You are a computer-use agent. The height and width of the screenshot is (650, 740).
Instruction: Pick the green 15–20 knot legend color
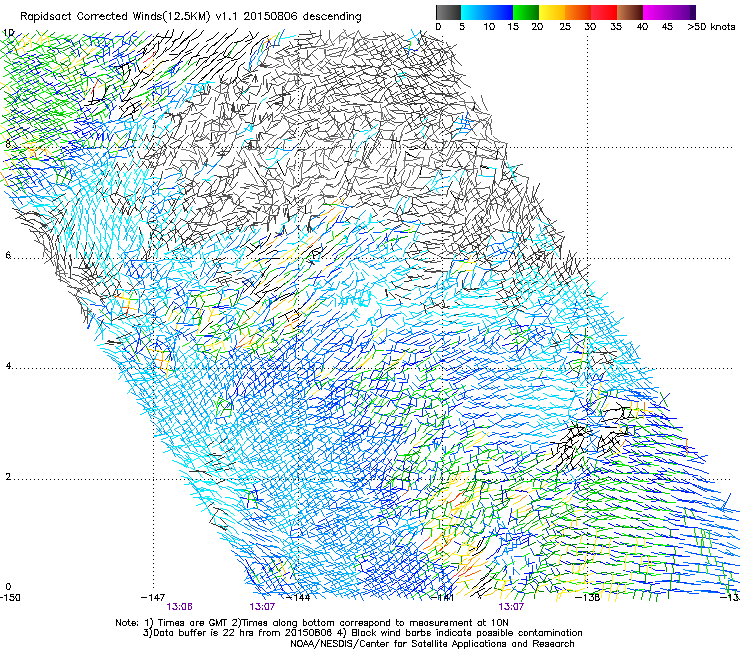(526, 12)
